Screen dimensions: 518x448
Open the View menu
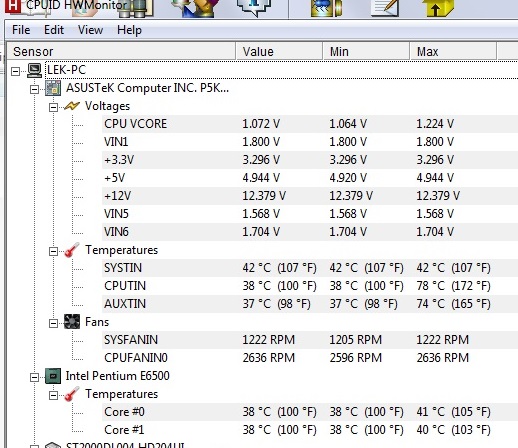(x=90, y=30)
